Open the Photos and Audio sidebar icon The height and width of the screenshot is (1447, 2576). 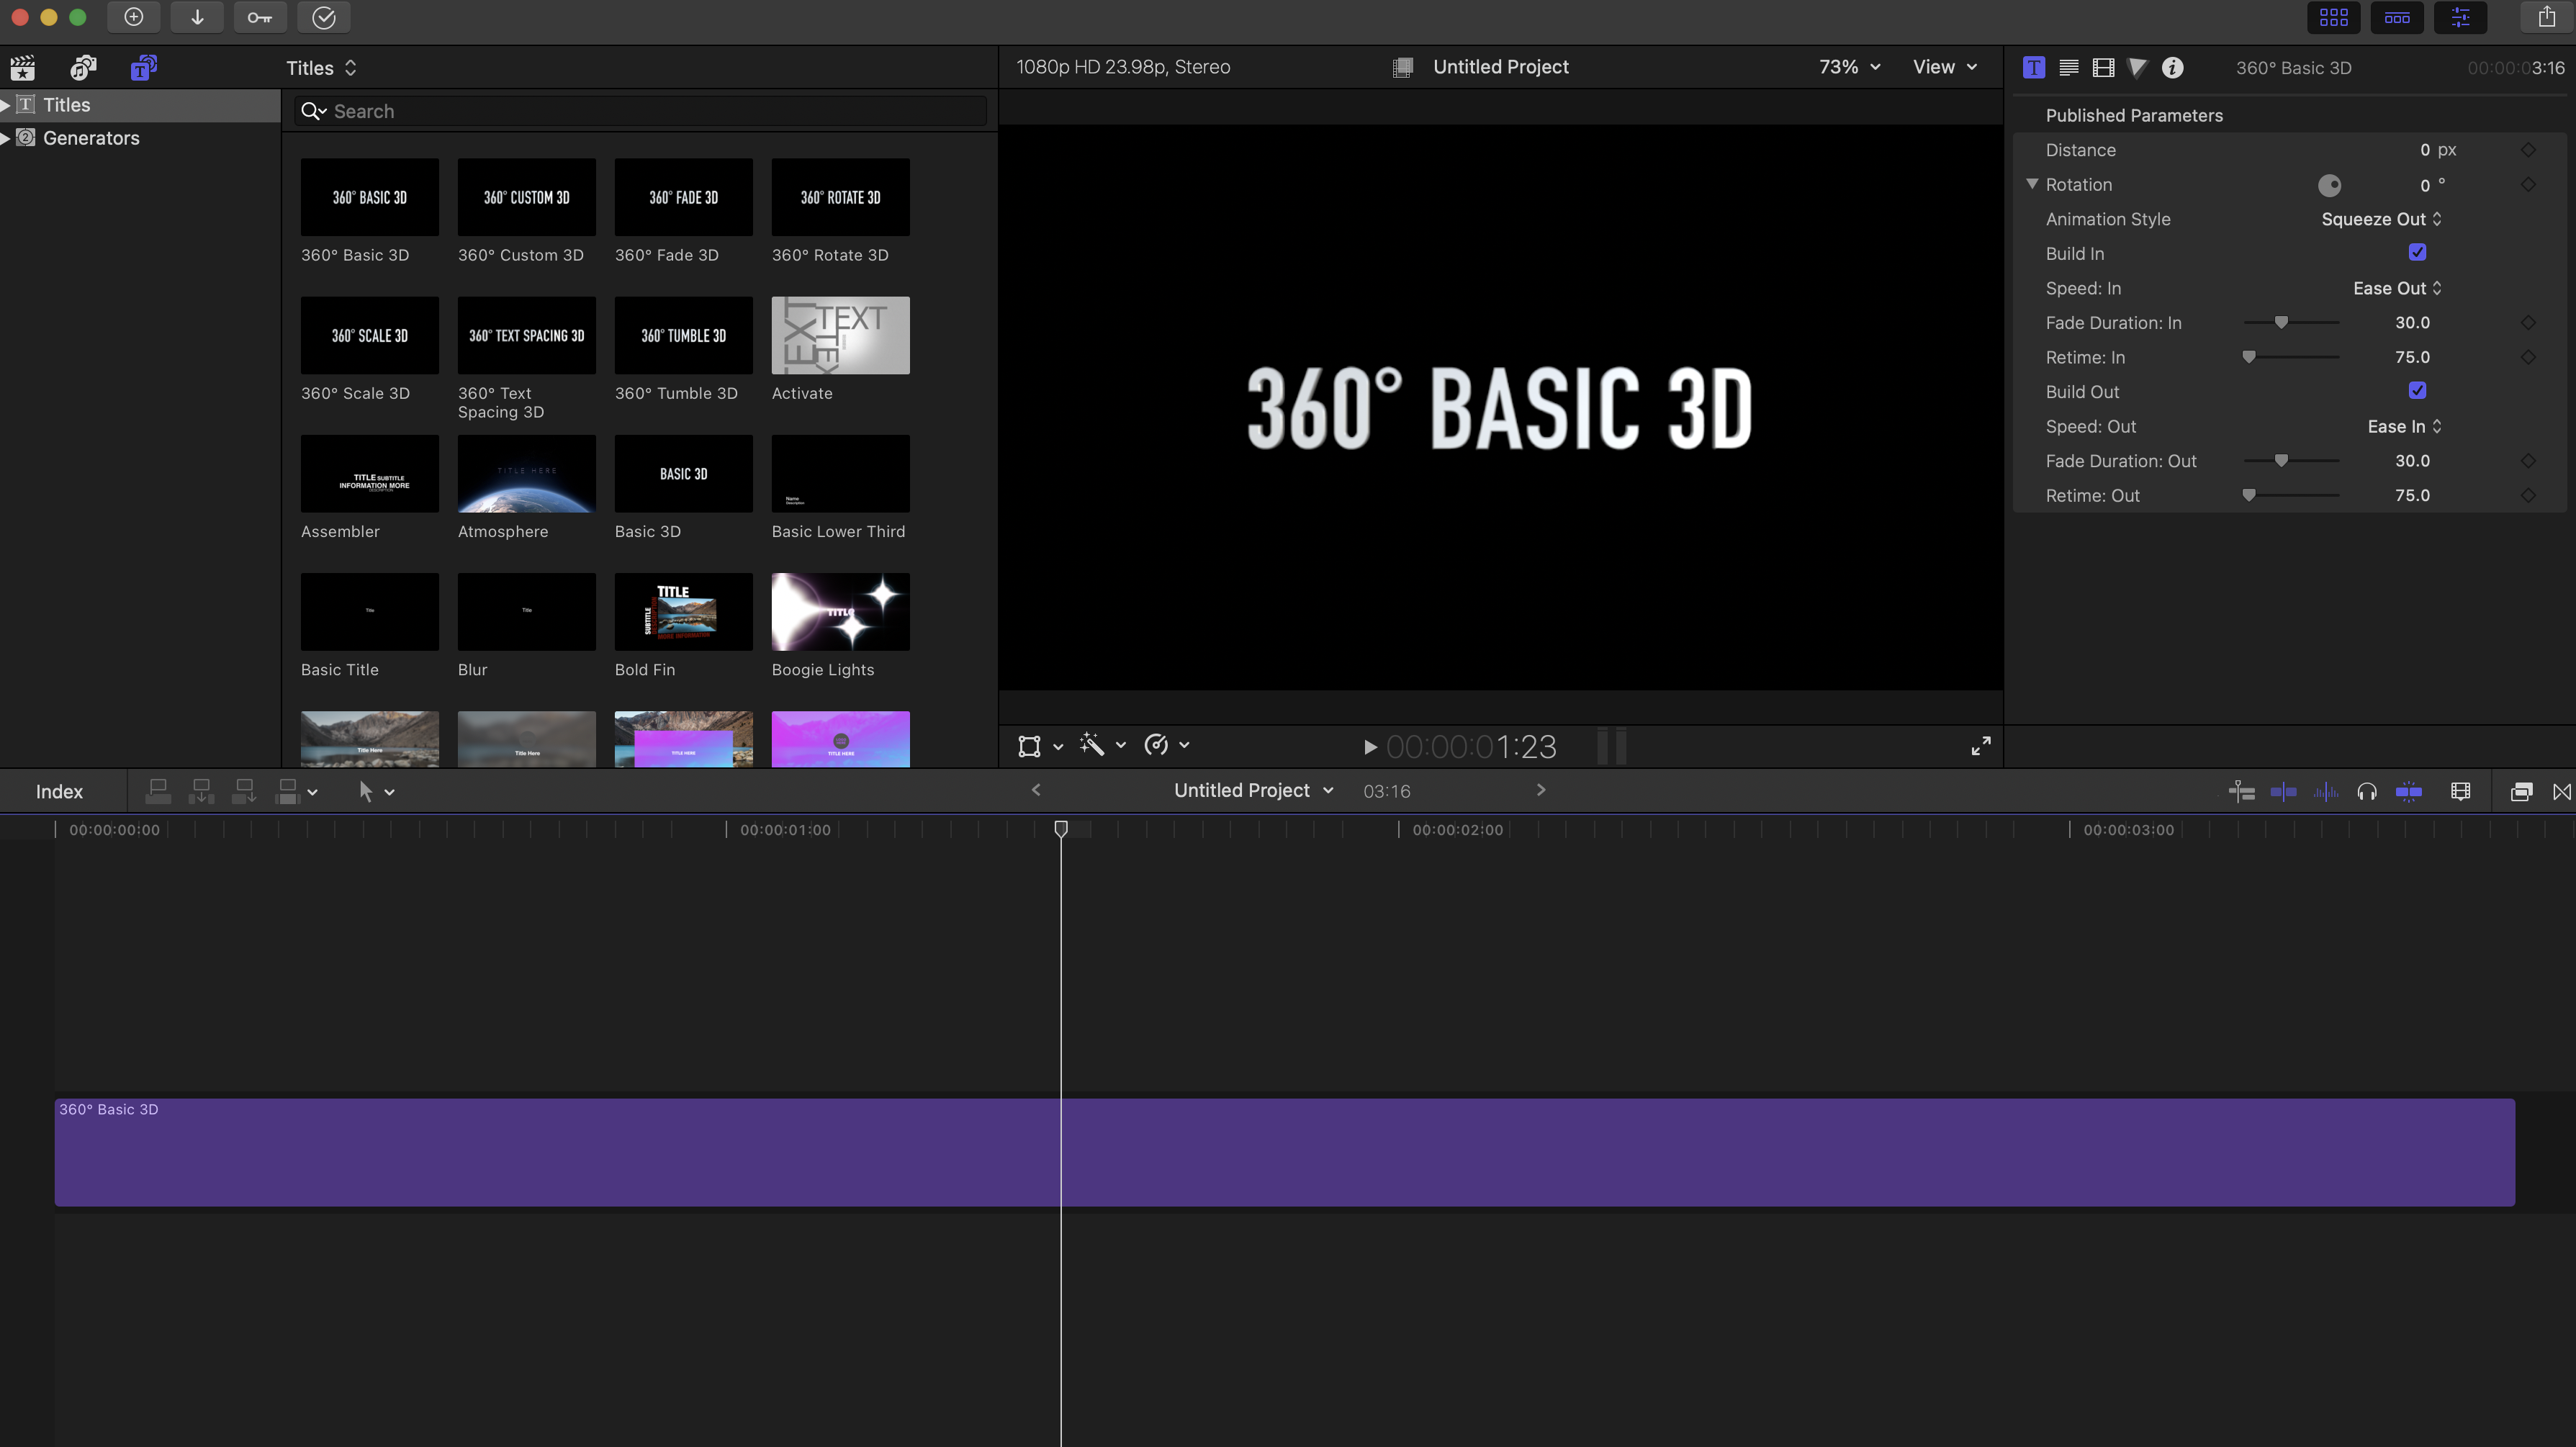(83, 67)
